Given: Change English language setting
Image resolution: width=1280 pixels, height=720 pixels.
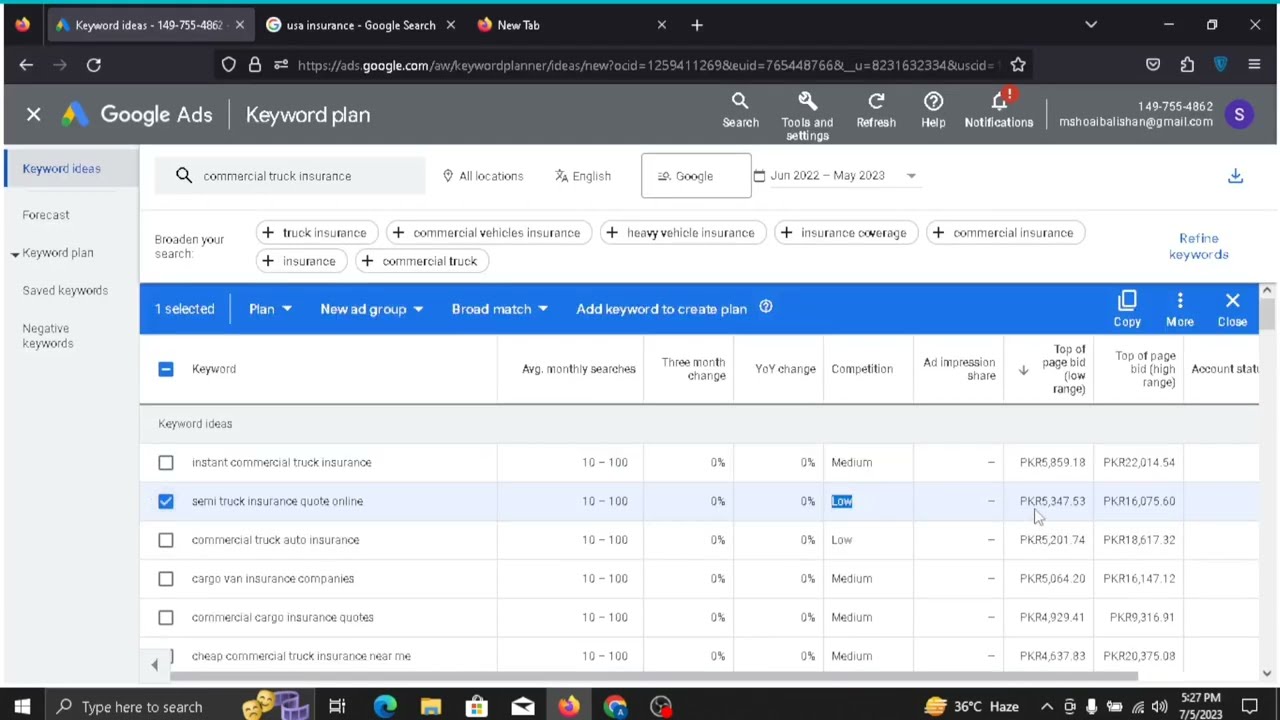Looking at the screenshot, I should [583, 176].
